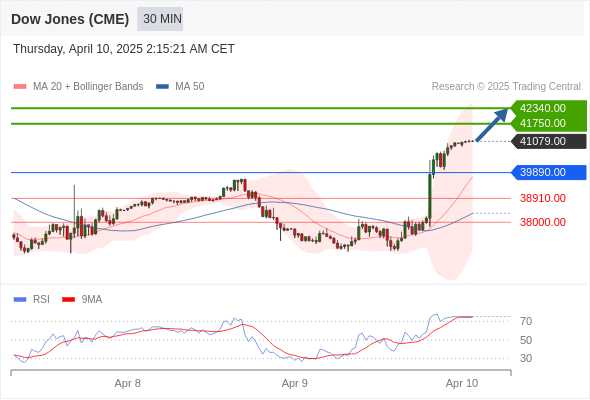Click the red 38910.00 support label

(x=543, y=198)
